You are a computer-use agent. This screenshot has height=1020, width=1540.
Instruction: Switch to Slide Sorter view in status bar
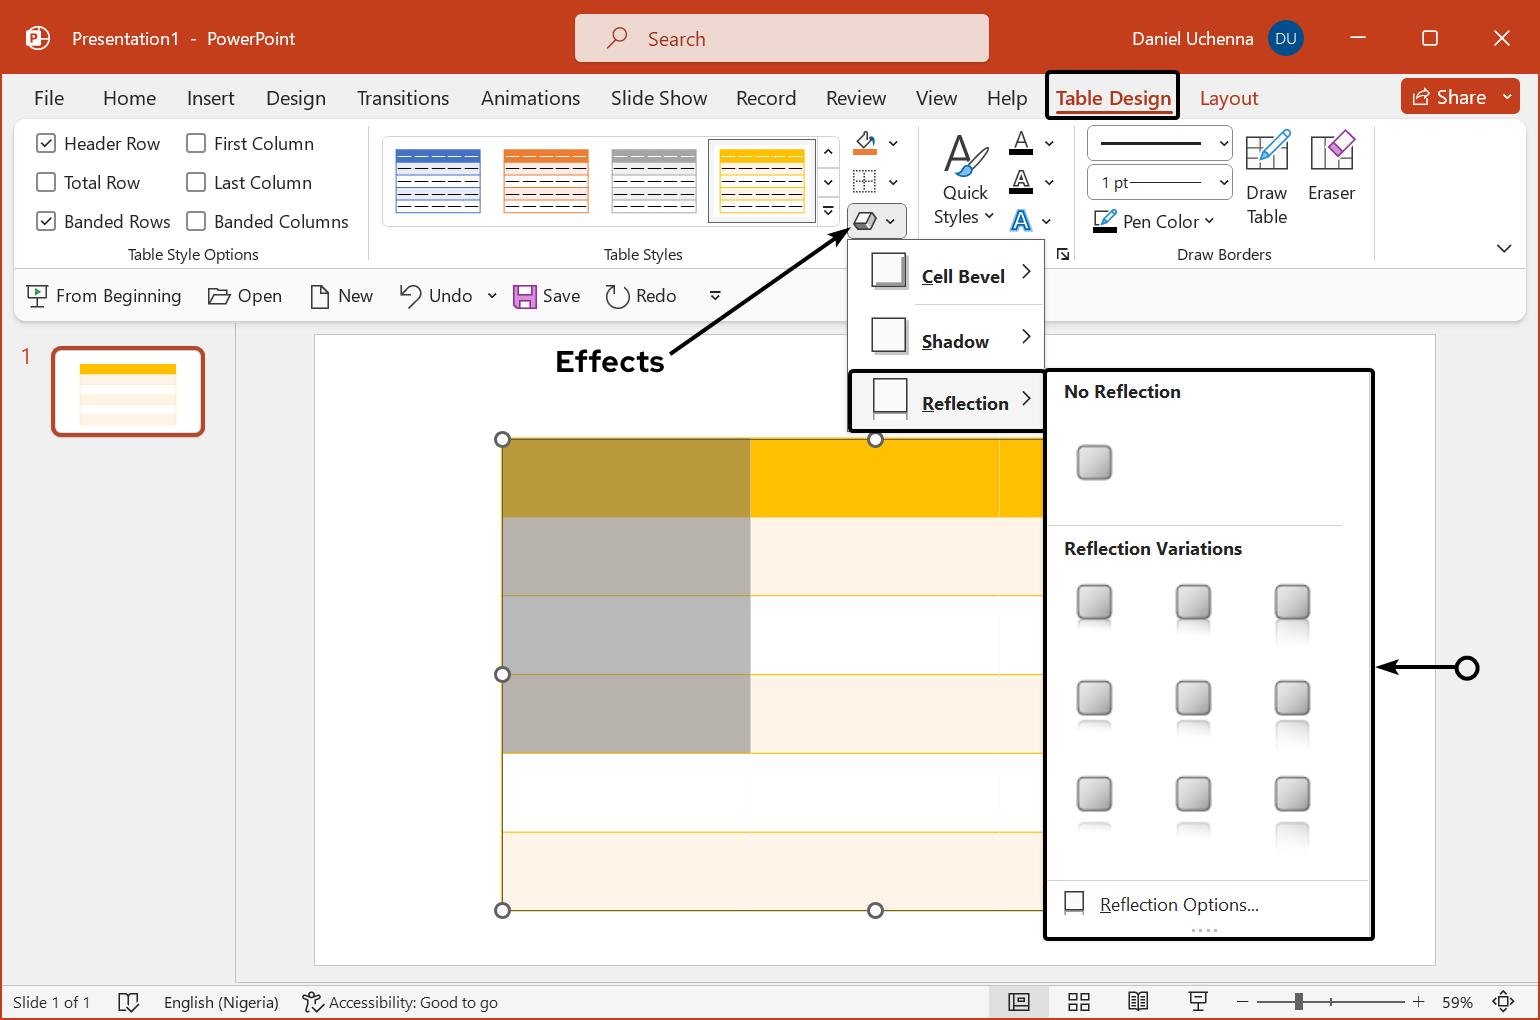click(x=1078, y=1002)
